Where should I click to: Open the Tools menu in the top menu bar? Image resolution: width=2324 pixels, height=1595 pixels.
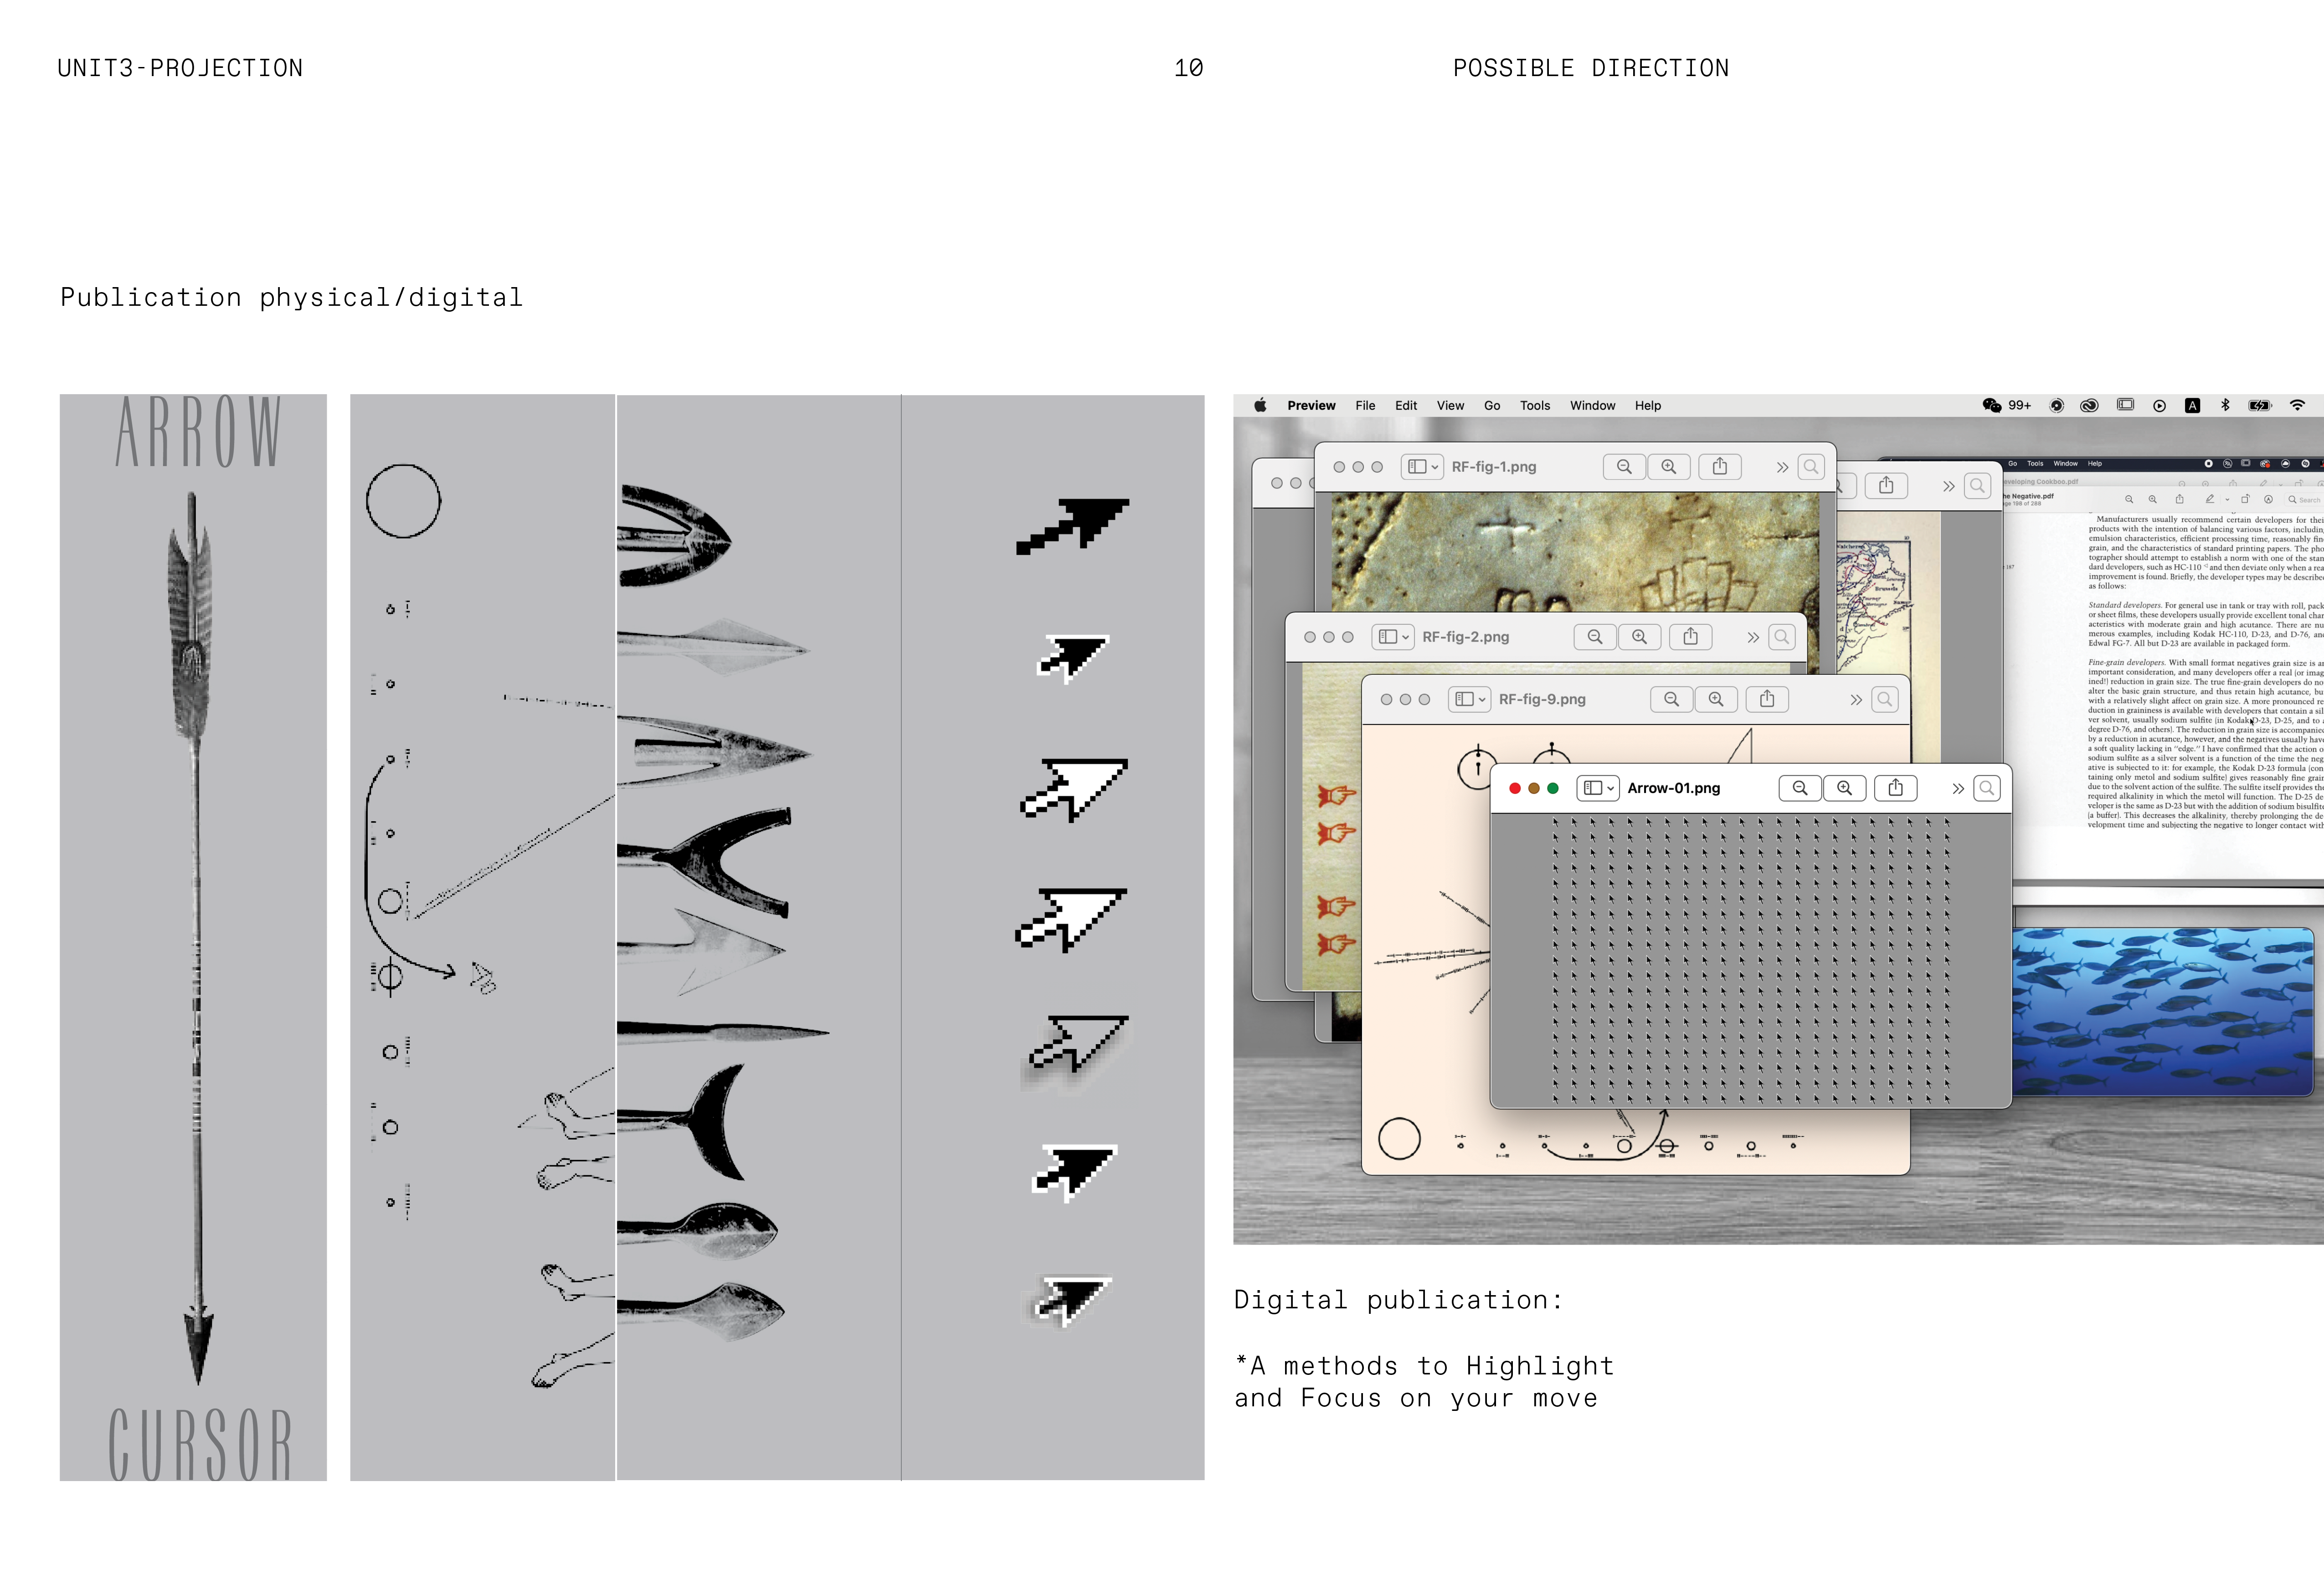(1535, 405)
